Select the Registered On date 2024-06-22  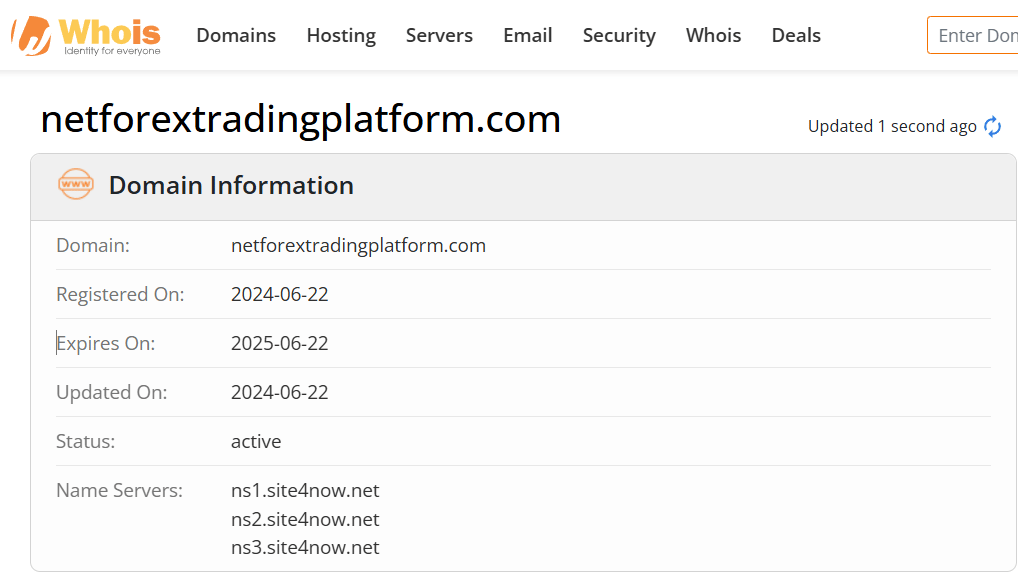280,294
